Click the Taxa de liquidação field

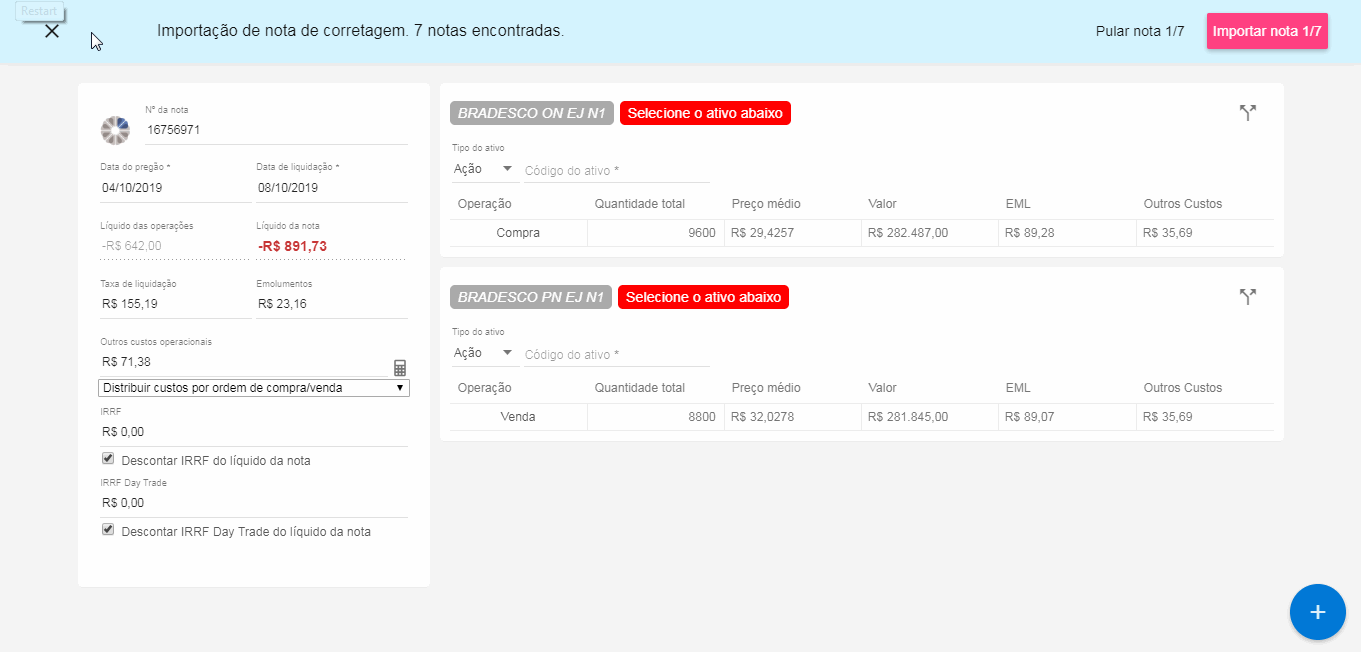[176, 304]
